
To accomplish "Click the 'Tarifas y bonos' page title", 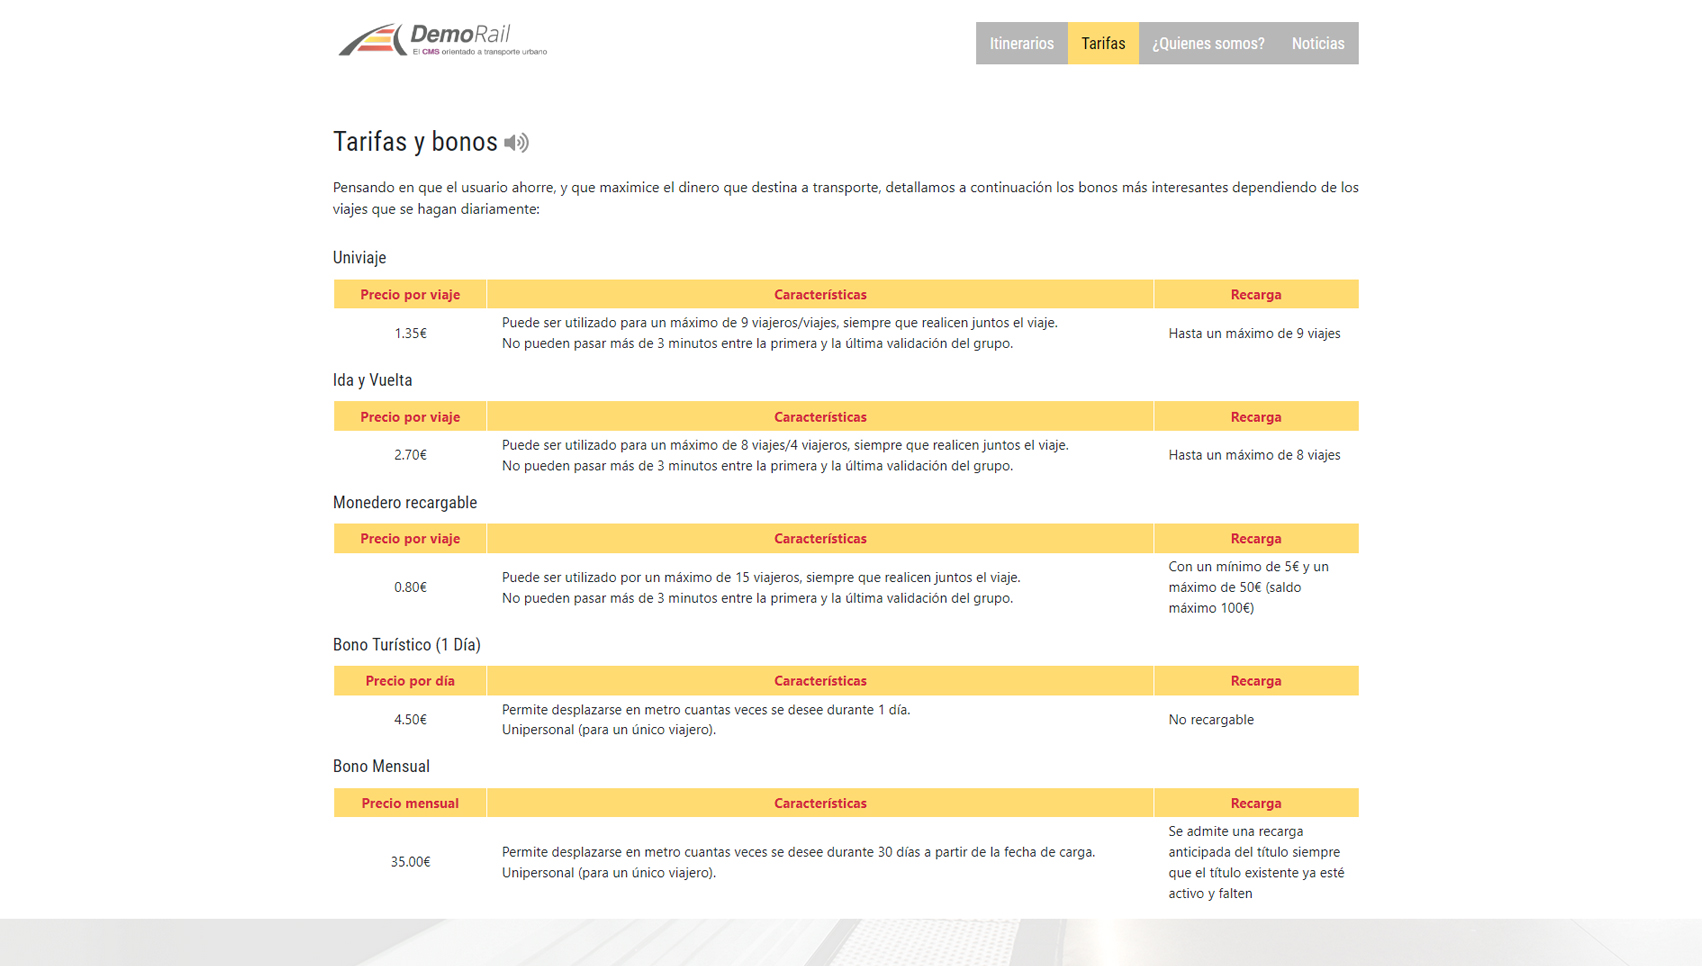I will tap(415, 142).
